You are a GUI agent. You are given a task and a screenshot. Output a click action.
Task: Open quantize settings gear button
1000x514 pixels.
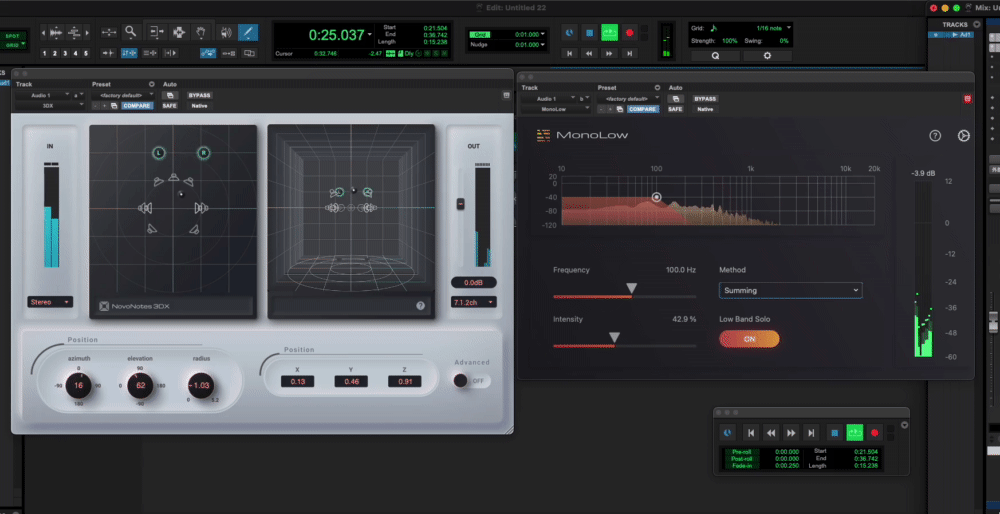[x=767, y=55]
